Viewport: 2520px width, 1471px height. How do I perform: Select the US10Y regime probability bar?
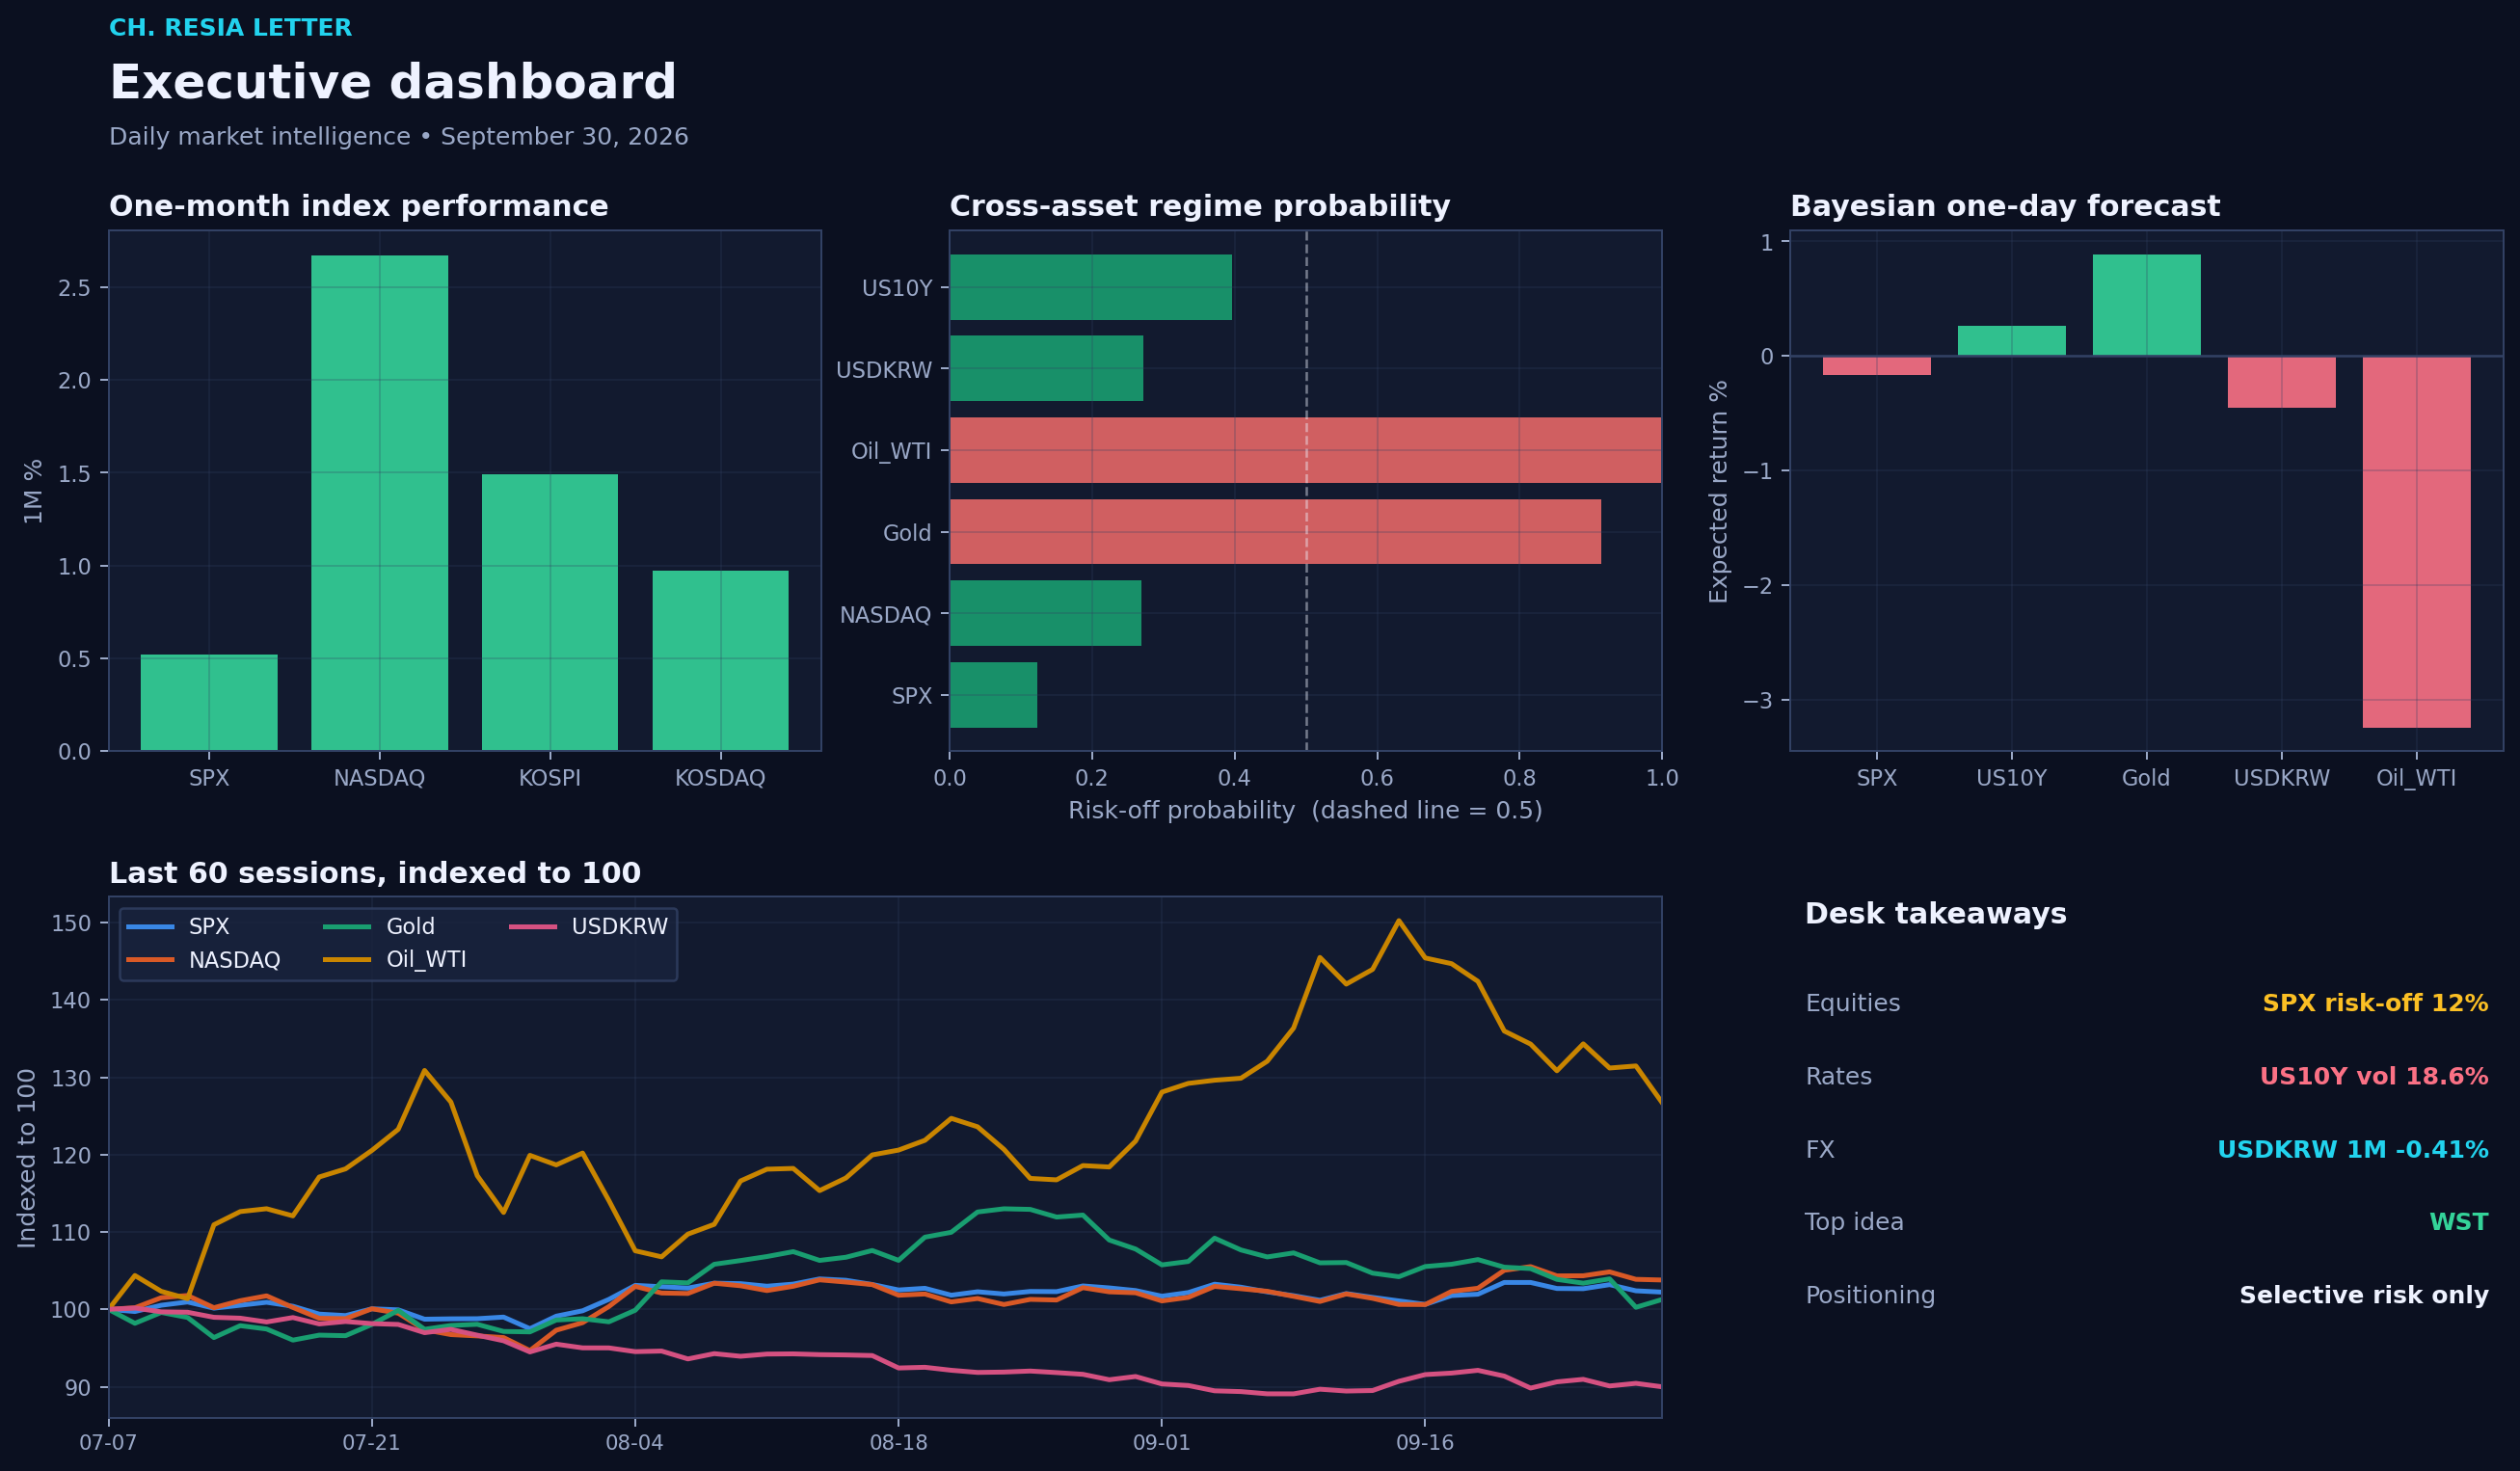click(1091, 287)
